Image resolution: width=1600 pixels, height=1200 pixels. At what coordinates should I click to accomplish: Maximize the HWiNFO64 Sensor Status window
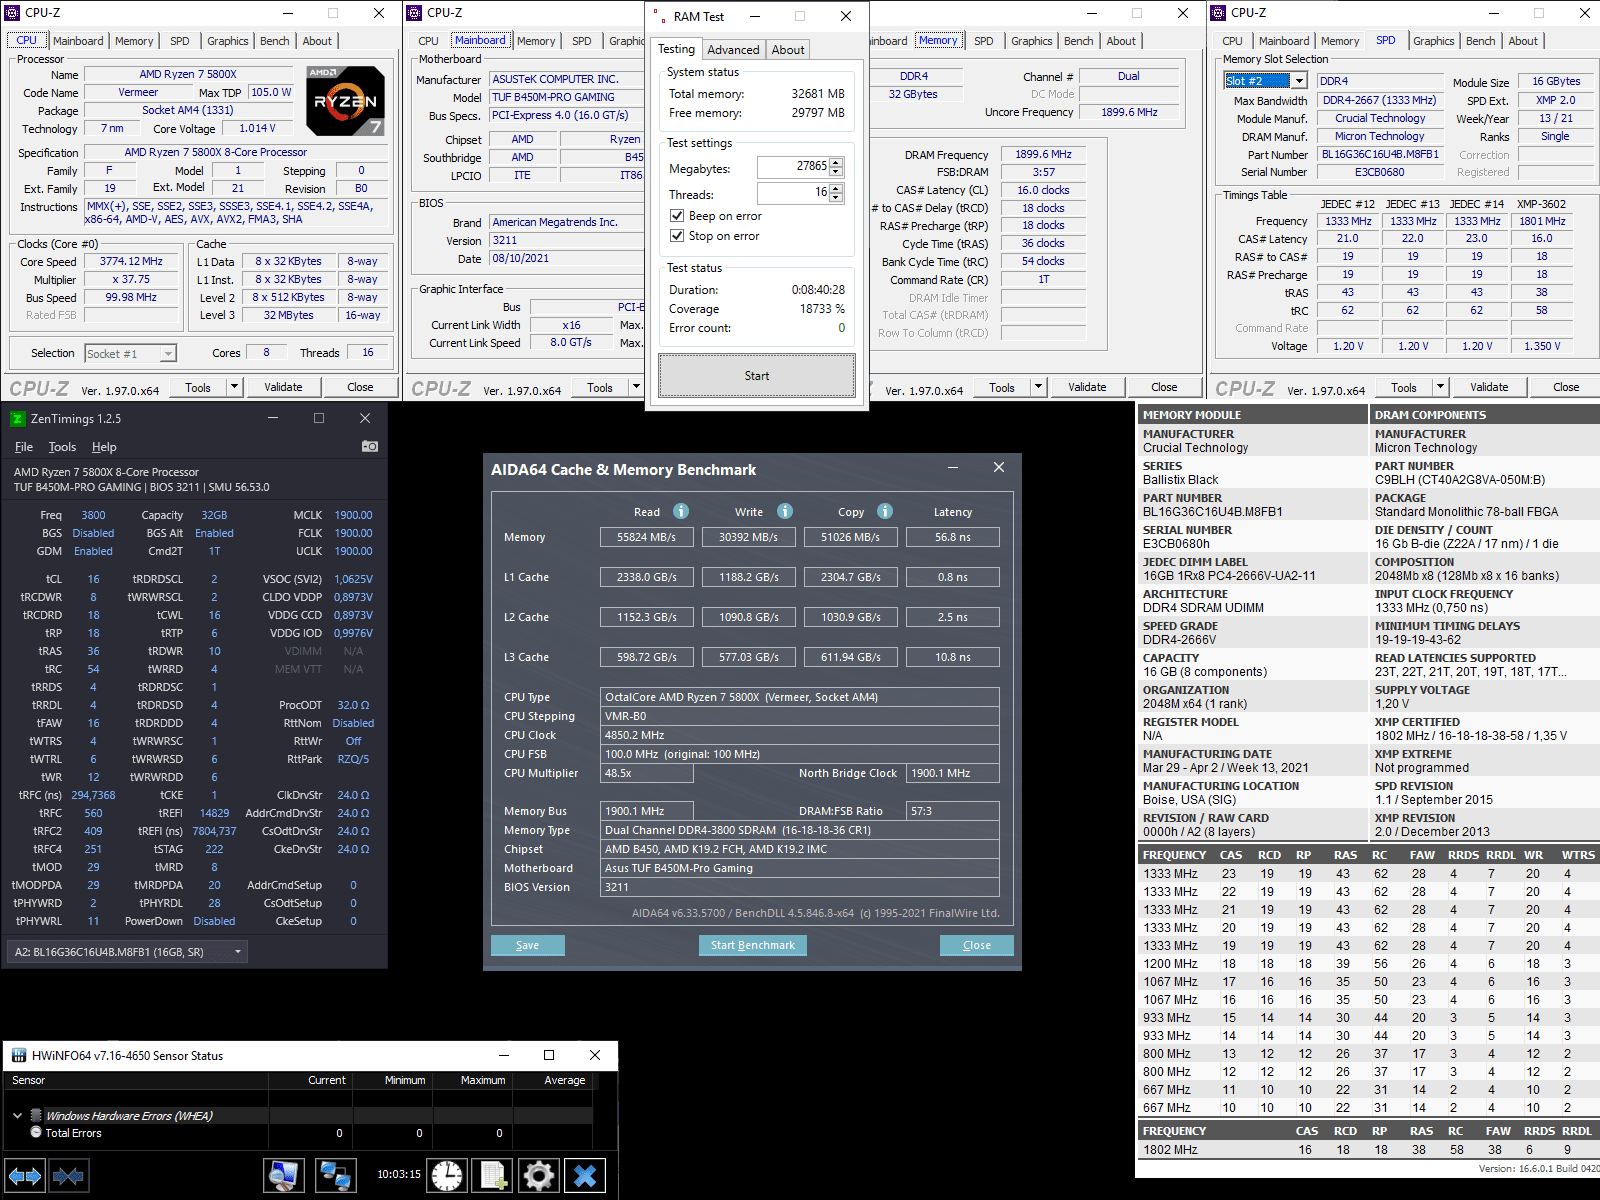click(x=549, y=1055)
